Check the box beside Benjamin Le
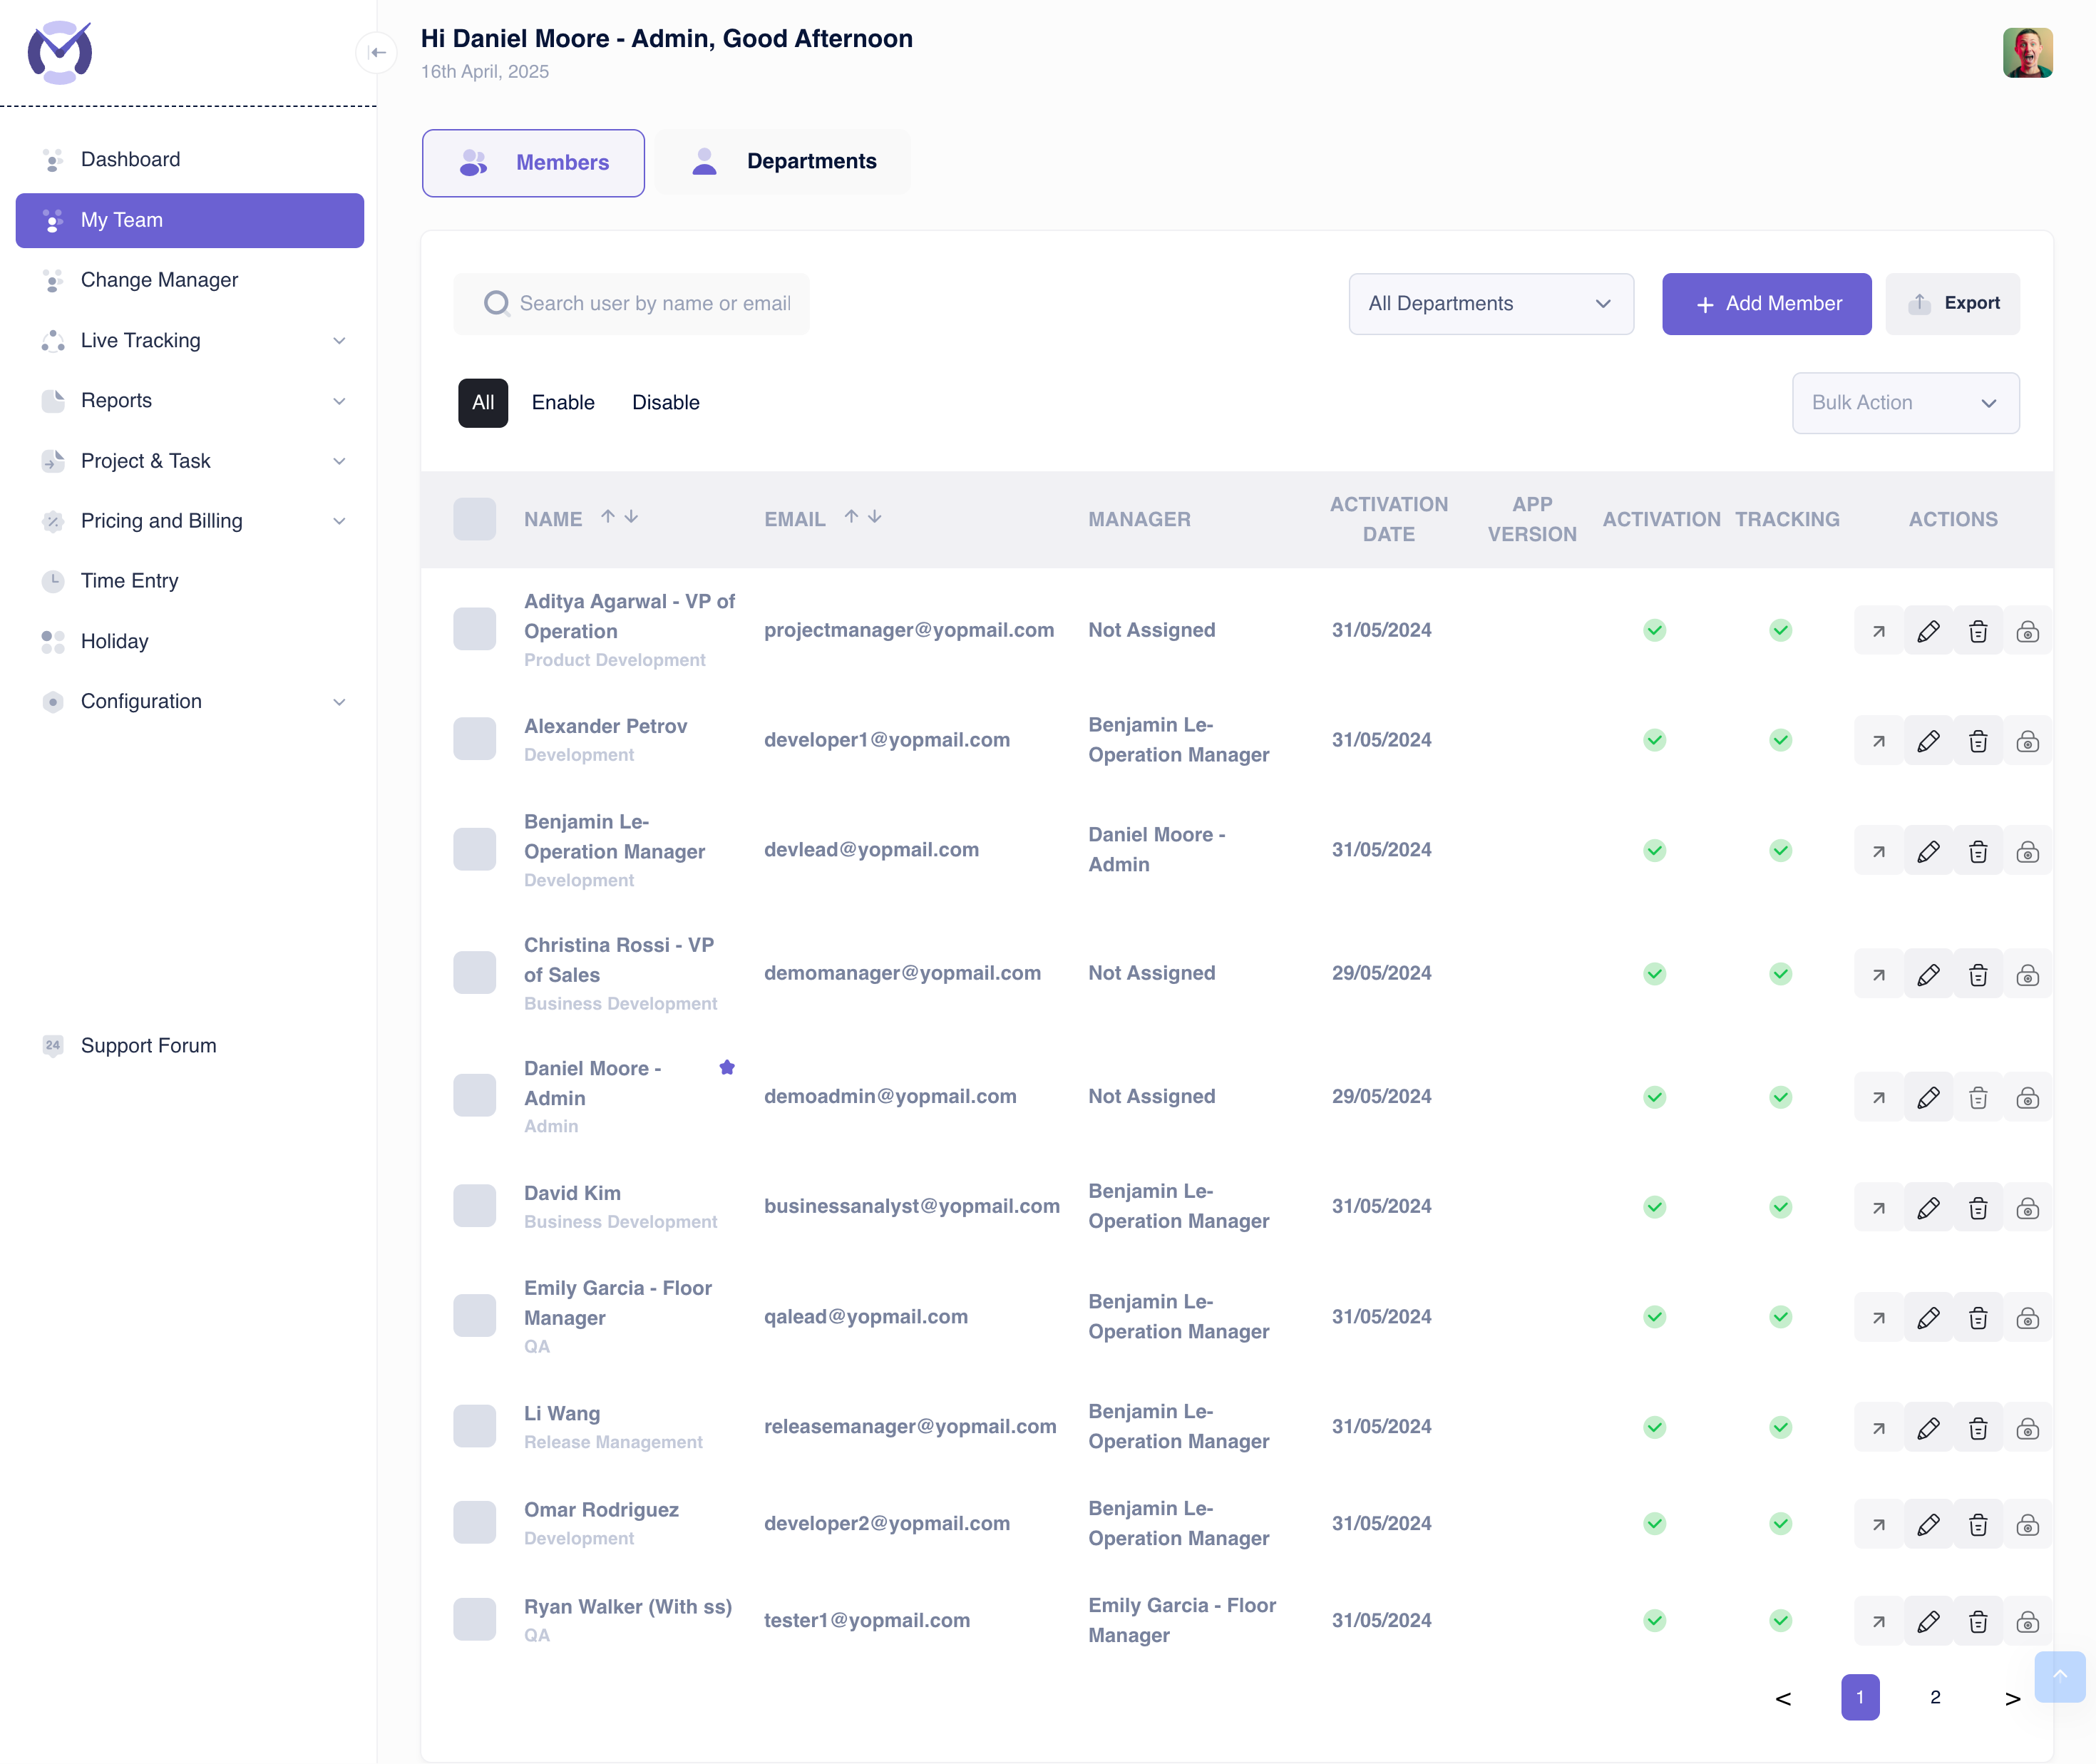Image resolution: width=2096 pixels, height=1764 pixels. pos(474,849)
